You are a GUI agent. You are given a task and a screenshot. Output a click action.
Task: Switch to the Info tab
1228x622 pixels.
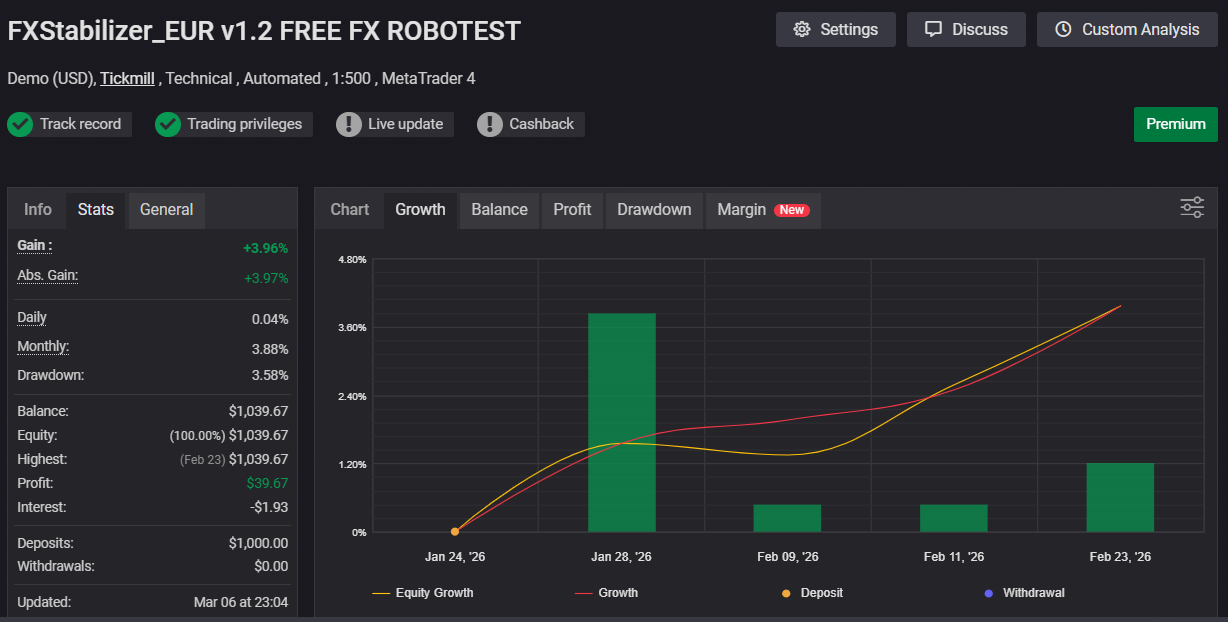click(38, 210)
